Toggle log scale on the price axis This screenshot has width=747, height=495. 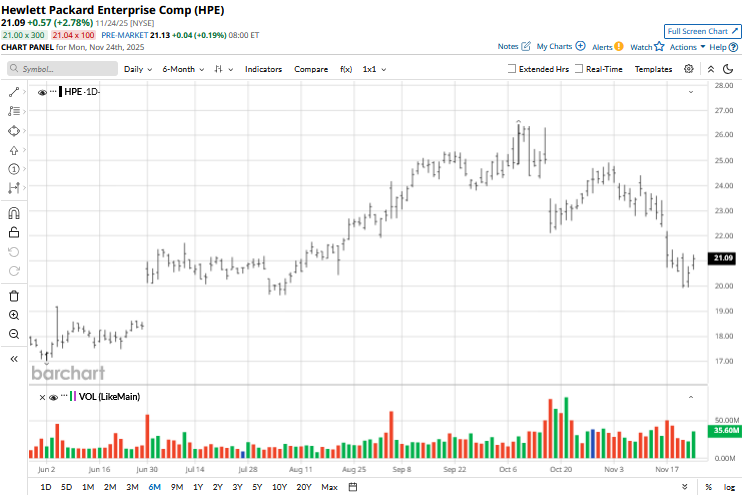[x=729, y=487]
